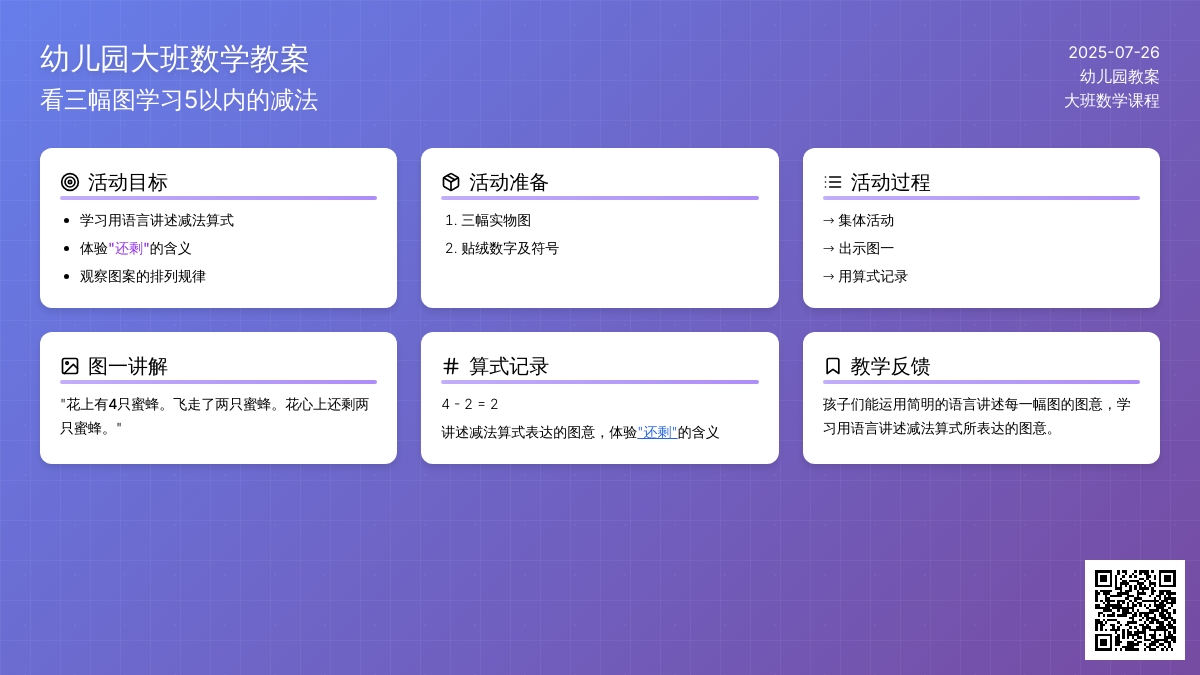The width and height of the screenshot is (1200, 675).
Task: Click the feedback paragraph 孩子们能运用简明的语言
Action: coord(977,416)
